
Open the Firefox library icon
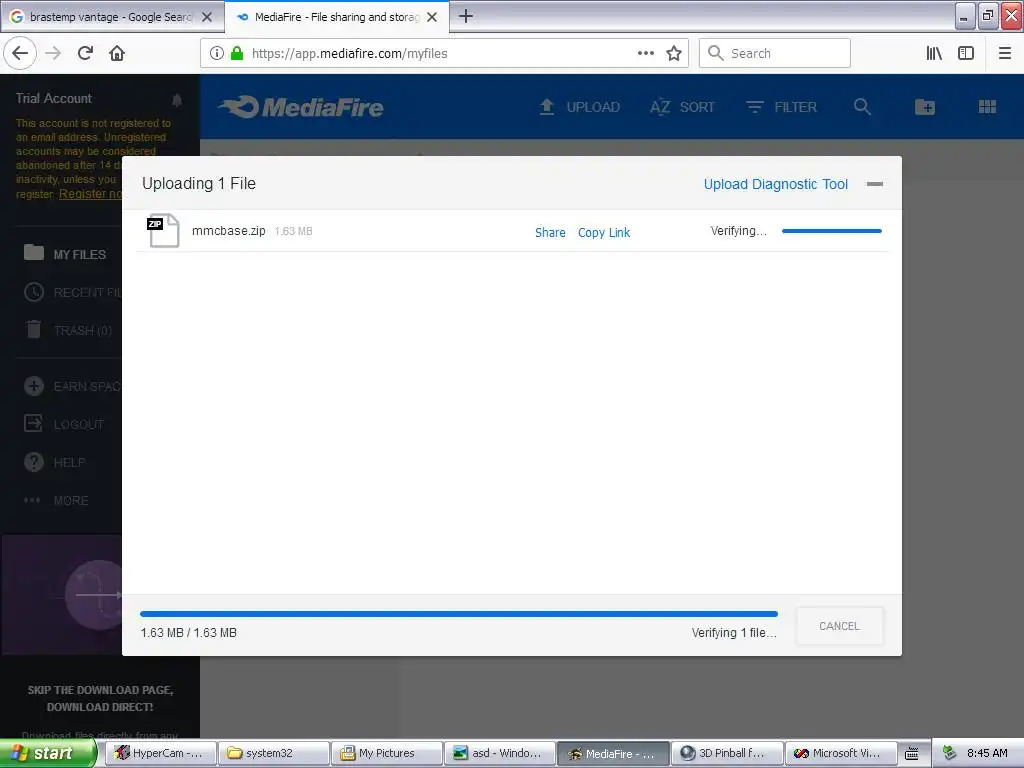(x=934, y=53)
